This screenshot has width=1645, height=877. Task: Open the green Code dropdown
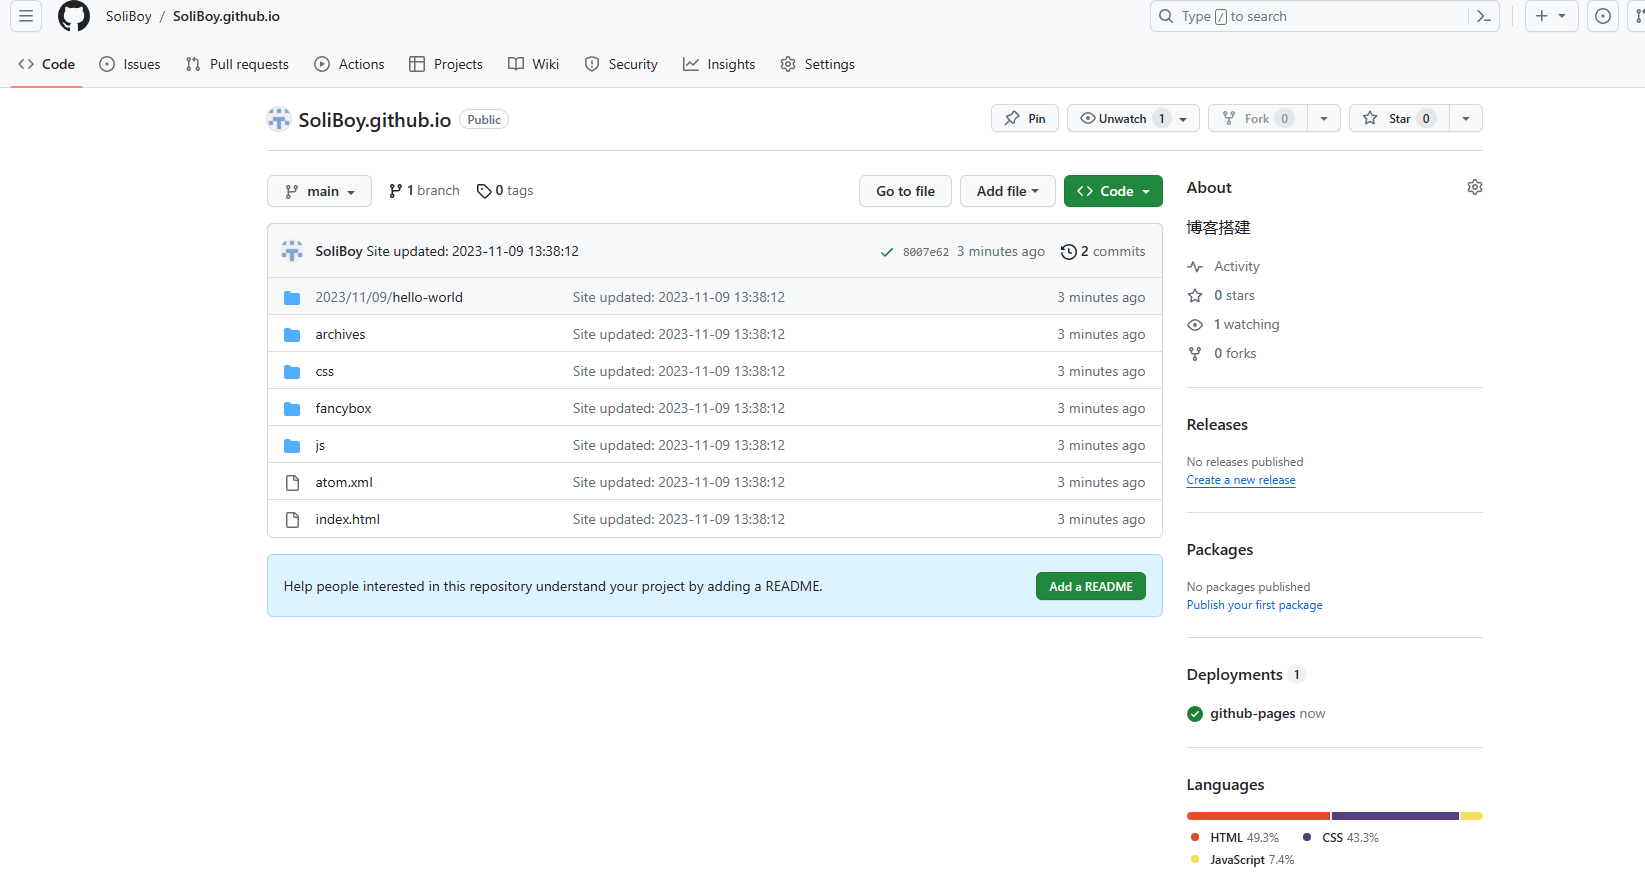(x=1113, y=191)
